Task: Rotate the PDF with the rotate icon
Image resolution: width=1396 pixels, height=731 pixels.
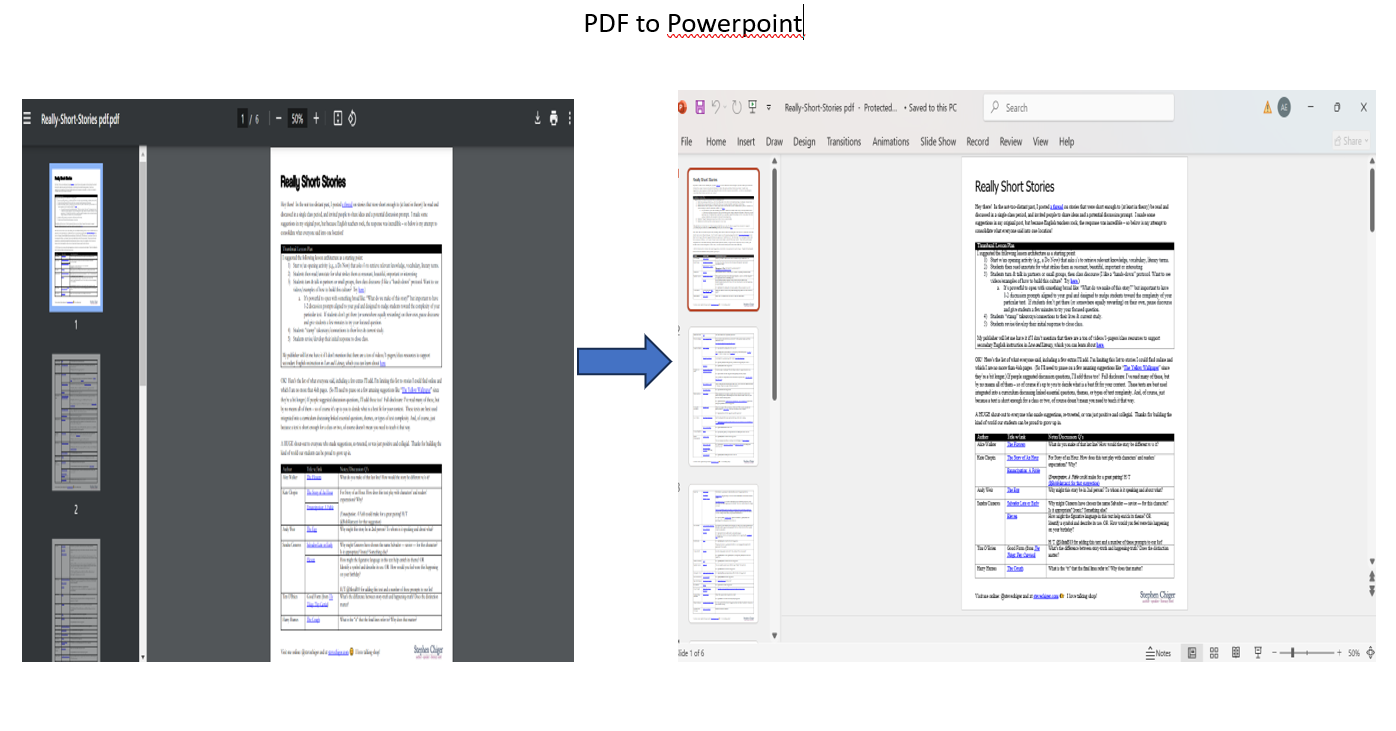Action: pos(353,119)
